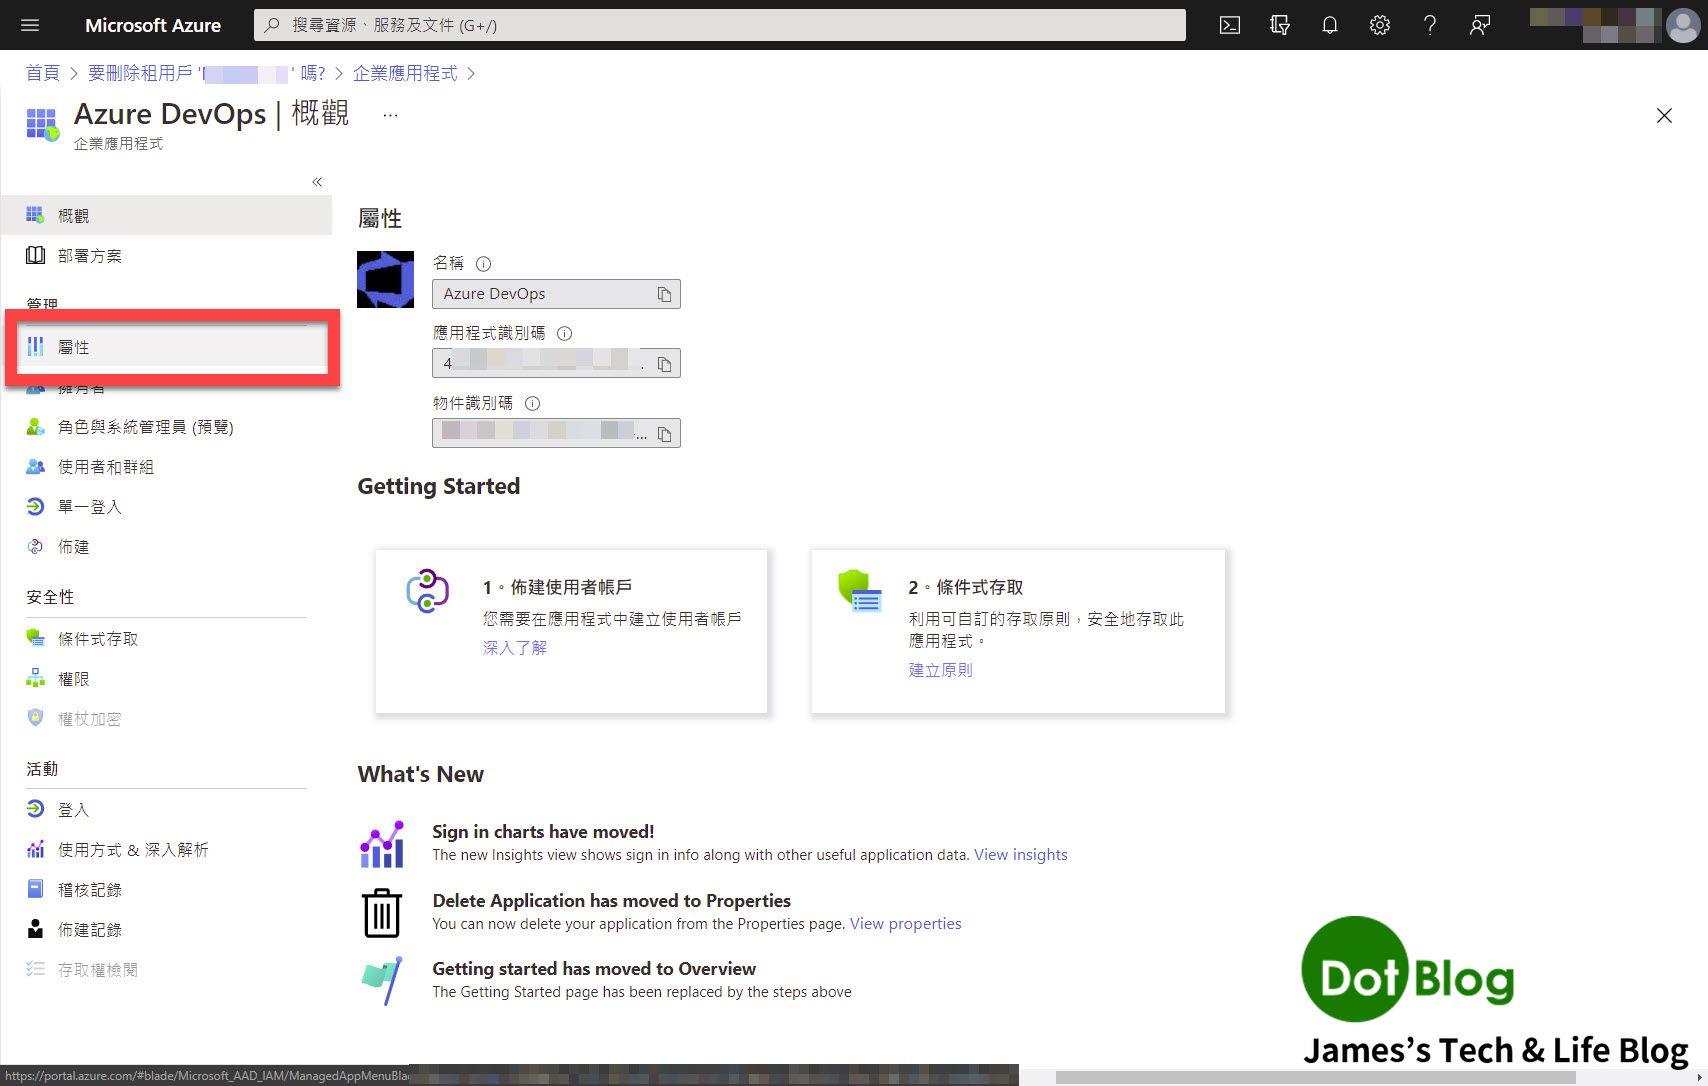Open the delete-tenant breadcrumb link
1708x1086 pixels.
coord(207,73)
